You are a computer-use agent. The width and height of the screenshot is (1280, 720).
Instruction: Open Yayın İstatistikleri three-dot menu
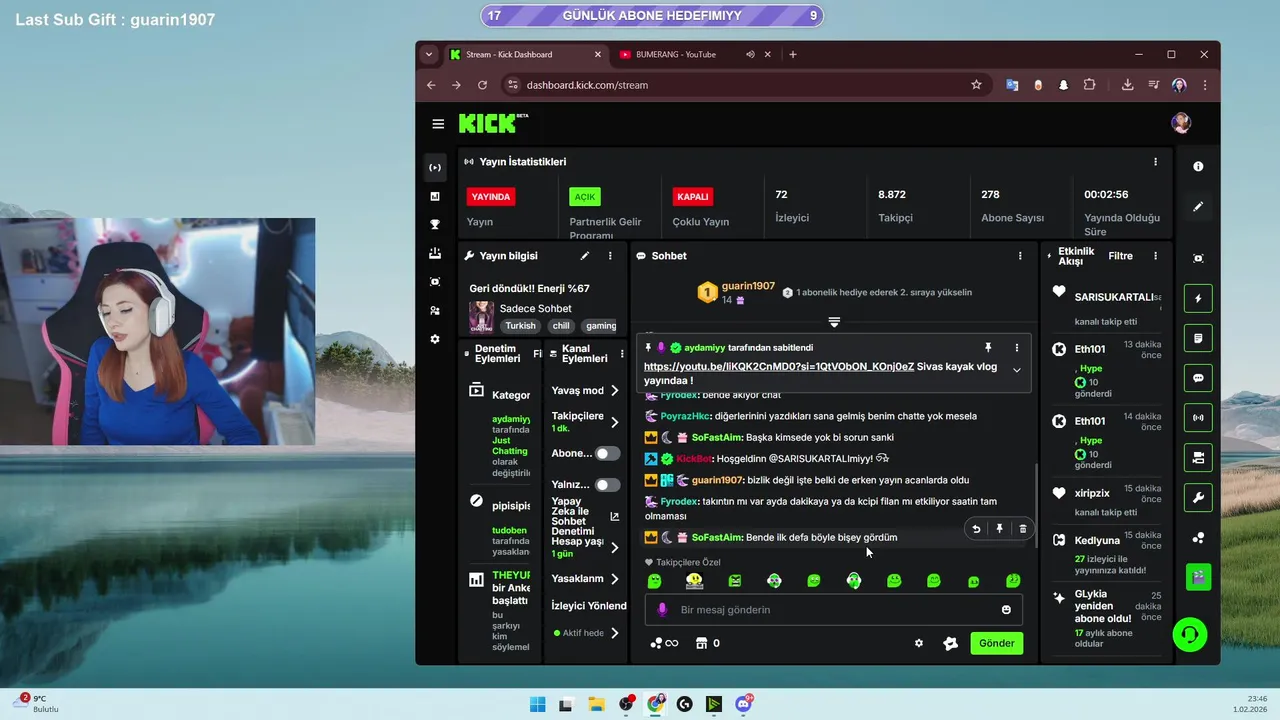1155,162
